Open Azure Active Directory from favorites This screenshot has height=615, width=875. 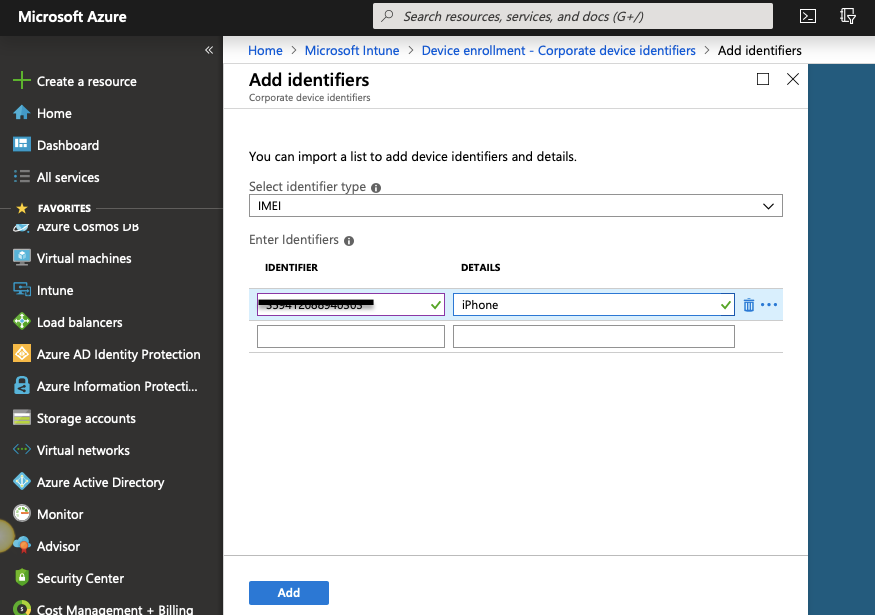100,482
